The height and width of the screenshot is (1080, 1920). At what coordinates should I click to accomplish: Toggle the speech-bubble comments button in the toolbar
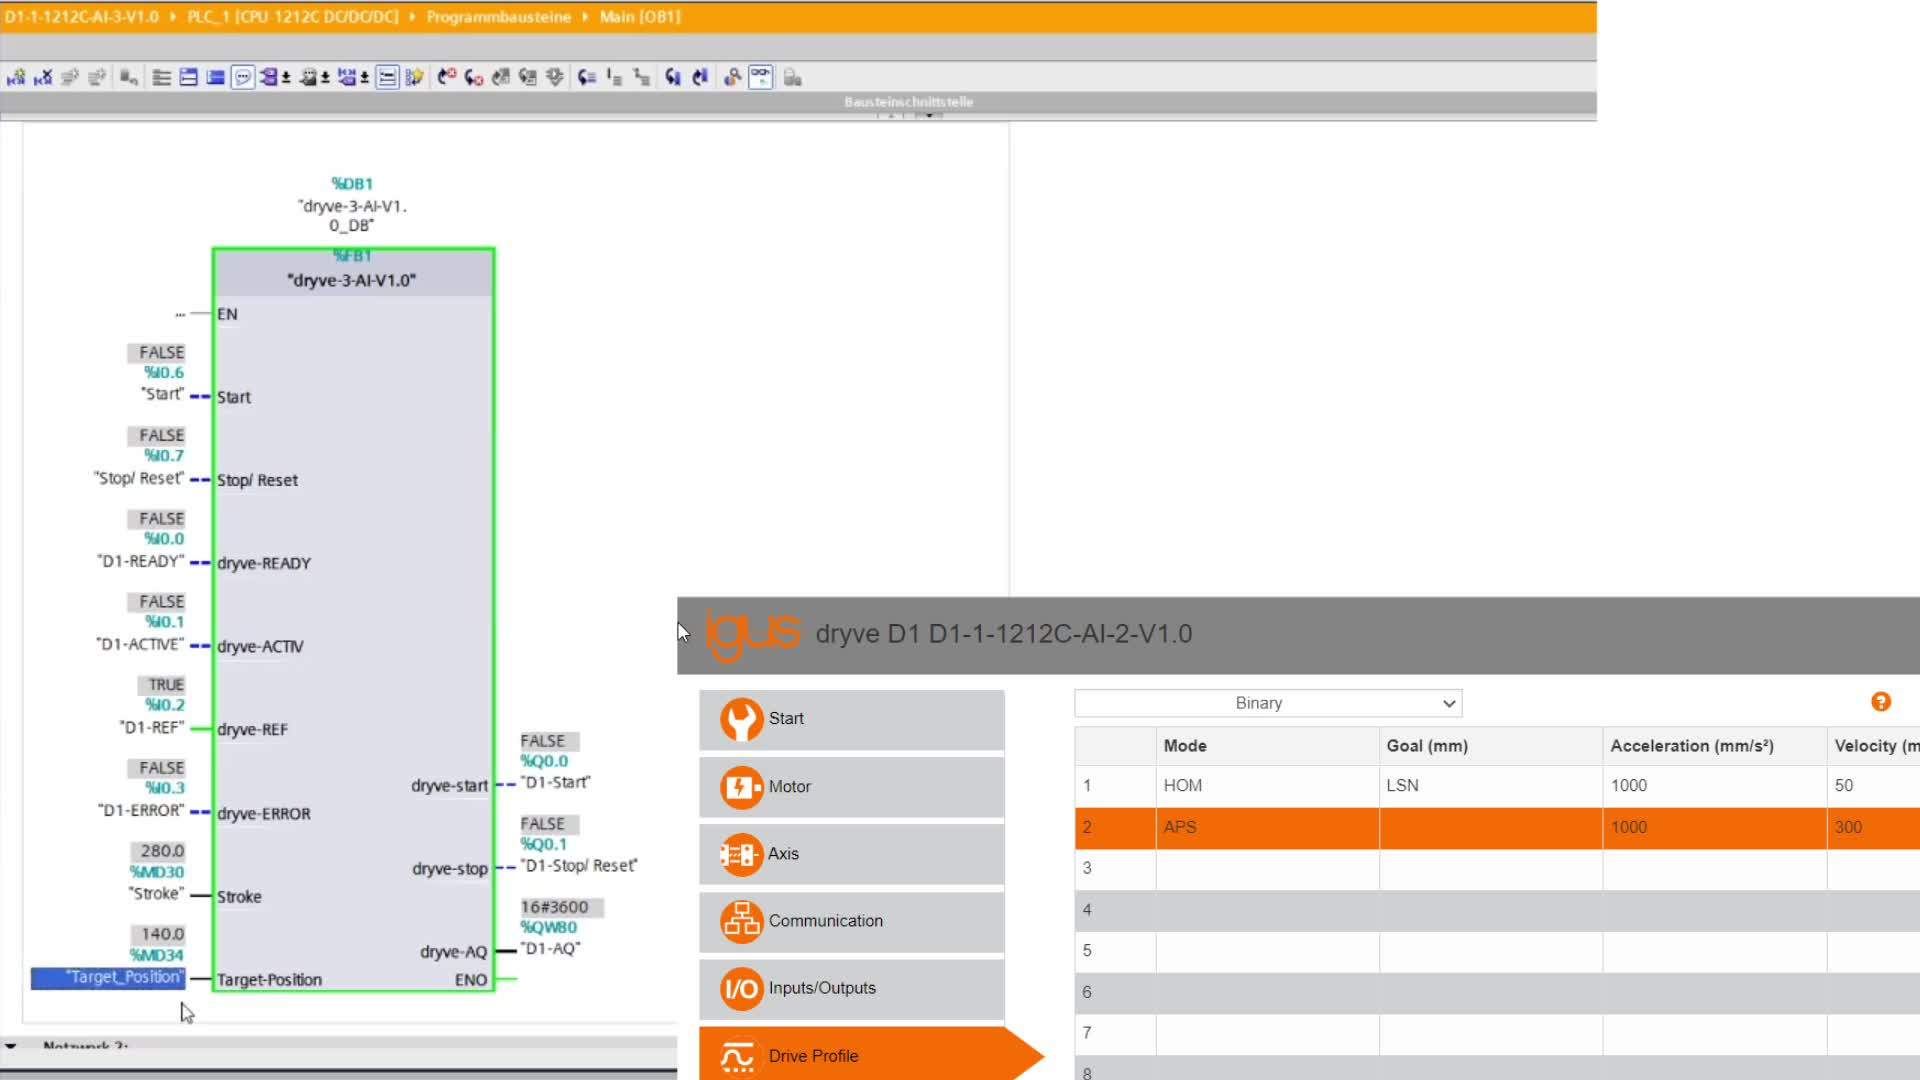[242, 77]
